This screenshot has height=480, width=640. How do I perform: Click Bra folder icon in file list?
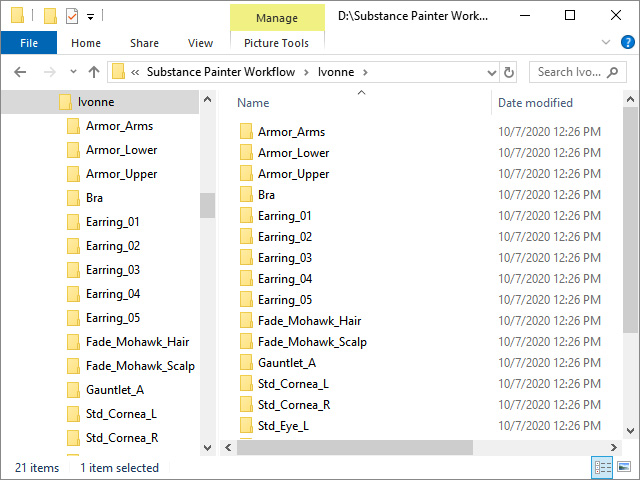[246, 195]
